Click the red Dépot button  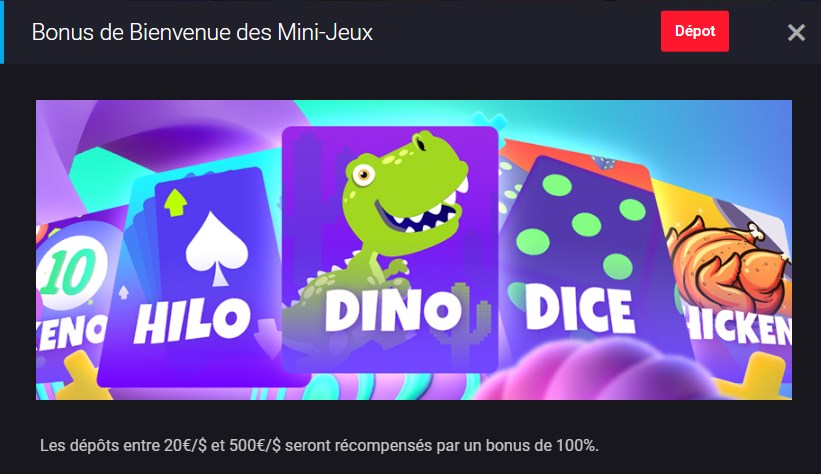(694, 31)
